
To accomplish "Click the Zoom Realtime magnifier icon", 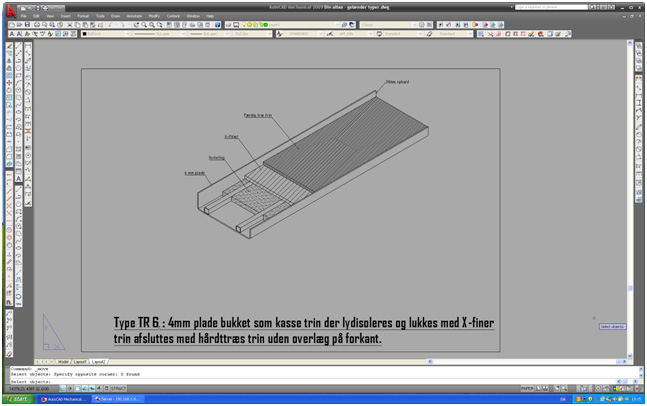I will pos(144,25).
